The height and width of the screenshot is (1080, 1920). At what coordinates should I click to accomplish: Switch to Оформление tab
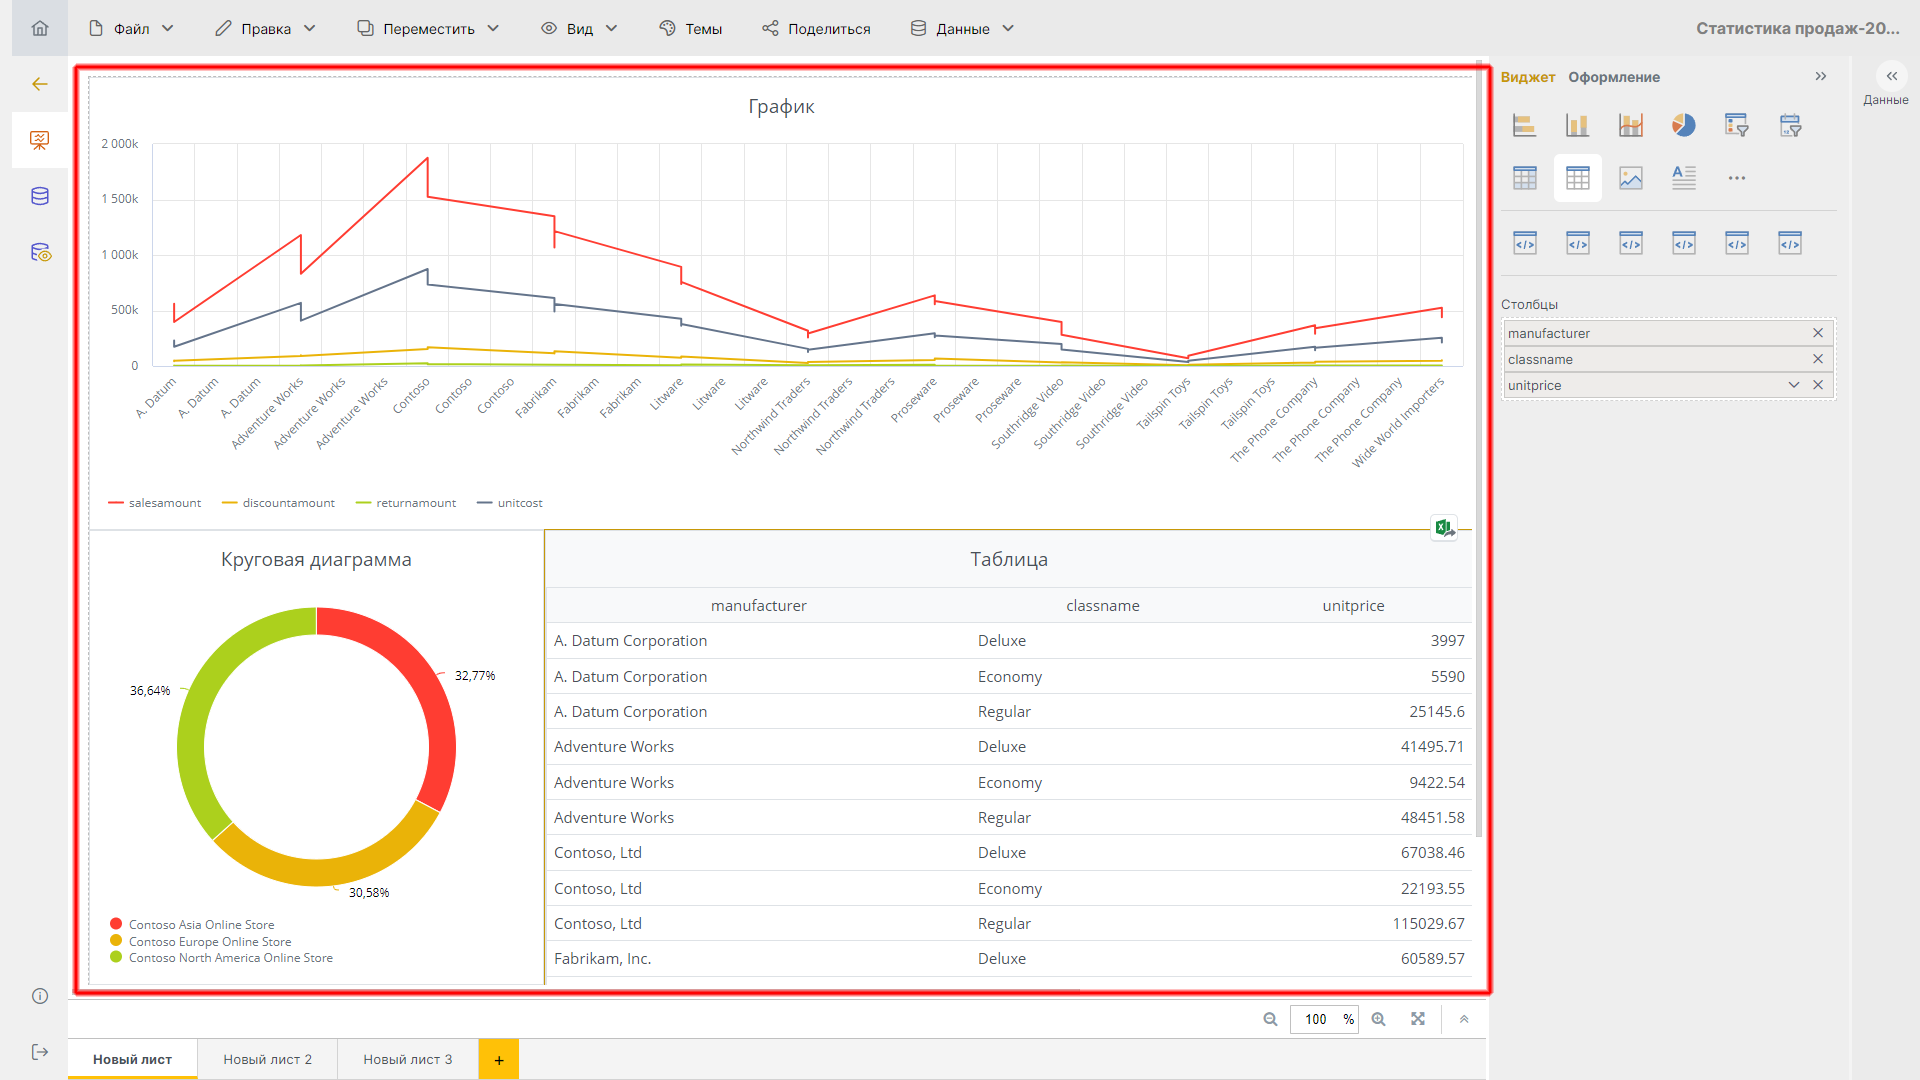point(1613,77)
